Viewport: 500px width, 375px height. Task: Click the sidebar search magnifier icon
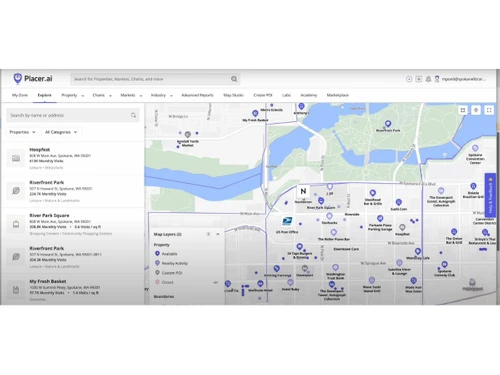coord(133,115)
